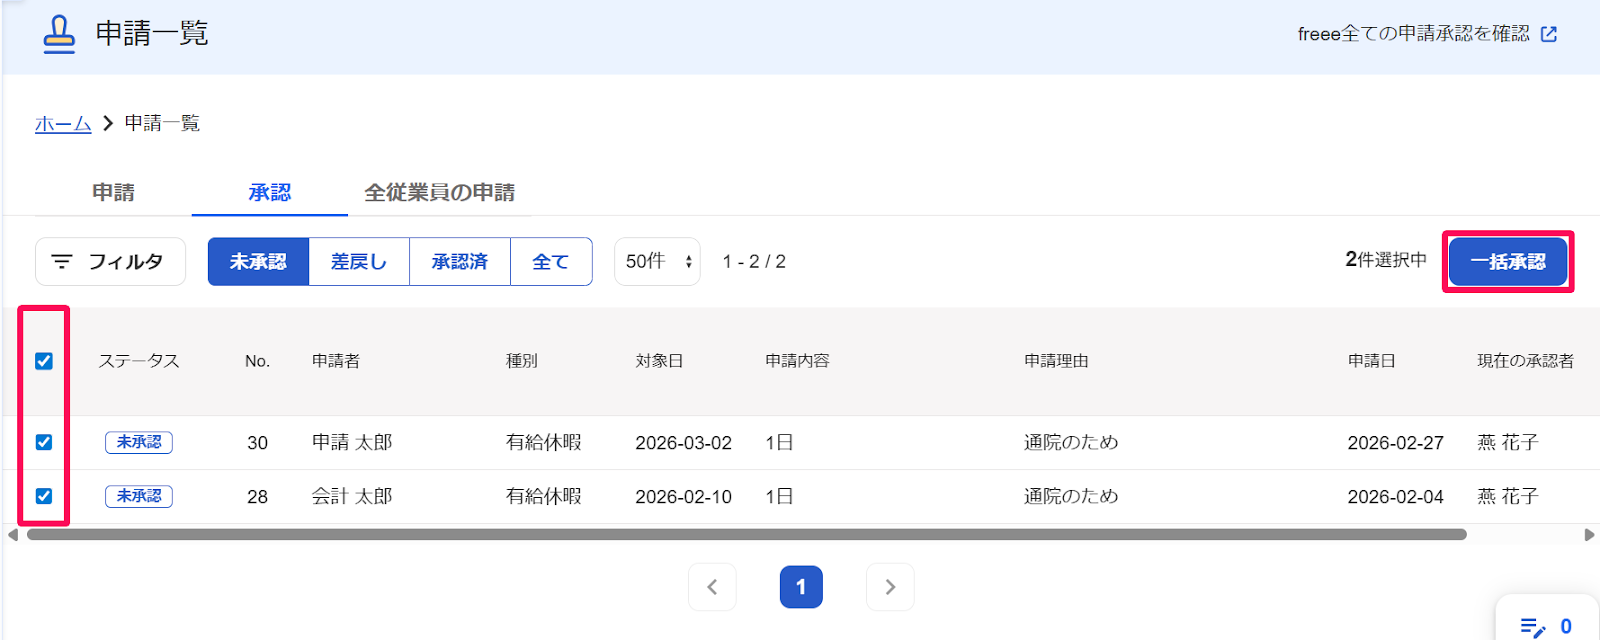Click the breadcrumb chevron separator after ホーム

(x=108, y=124)
